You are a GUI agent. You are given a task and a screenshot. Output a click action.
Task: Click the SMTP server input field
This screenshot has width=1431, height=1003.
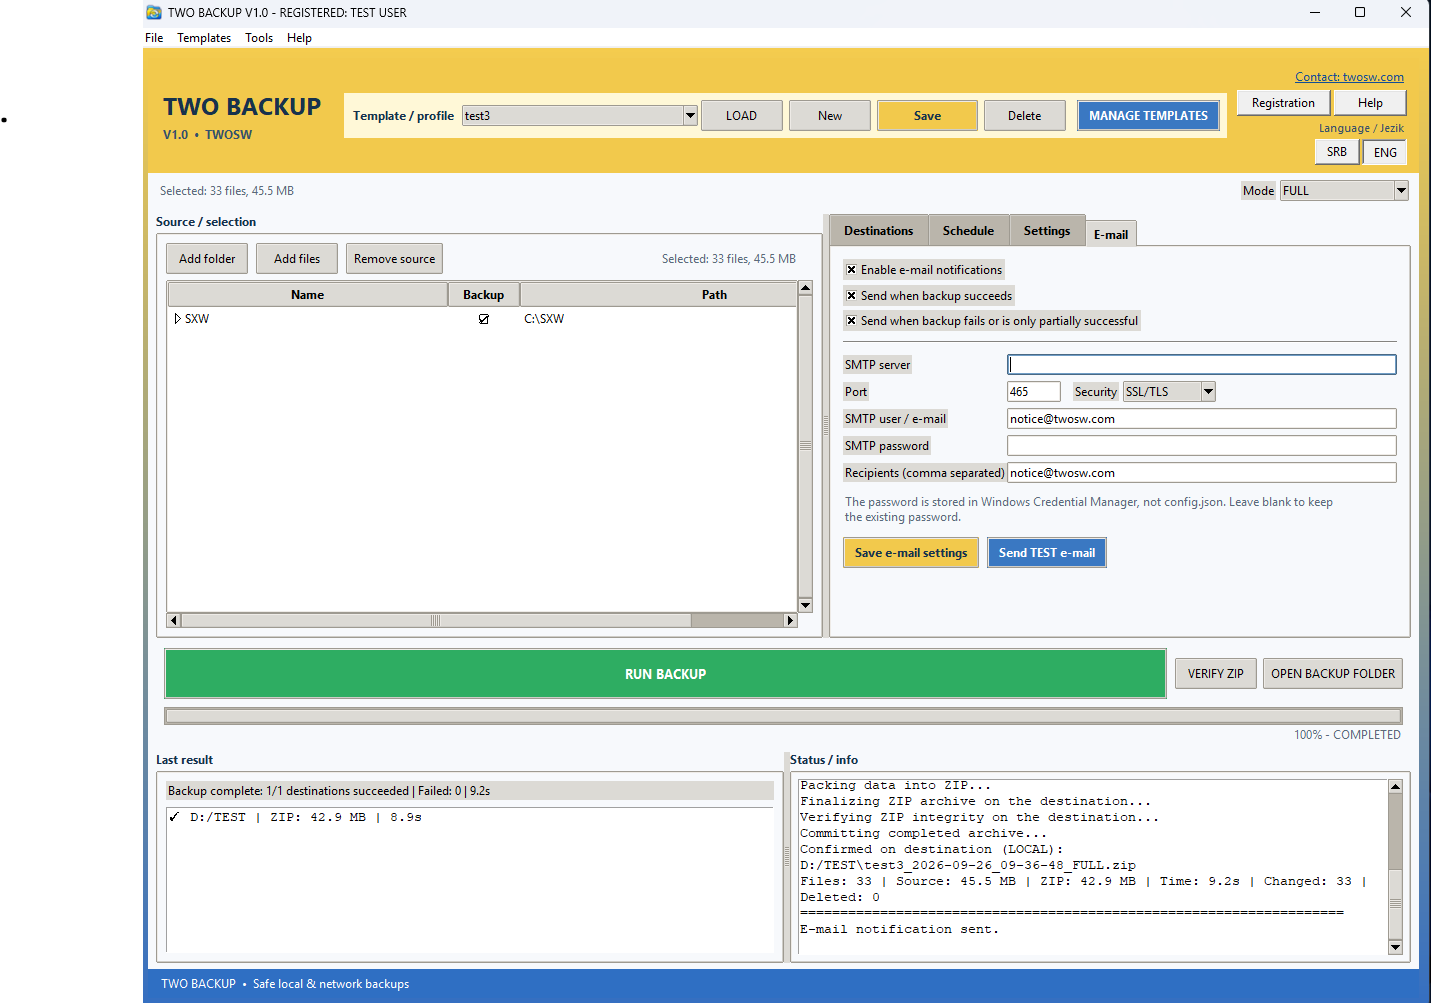pos(1202,365)
